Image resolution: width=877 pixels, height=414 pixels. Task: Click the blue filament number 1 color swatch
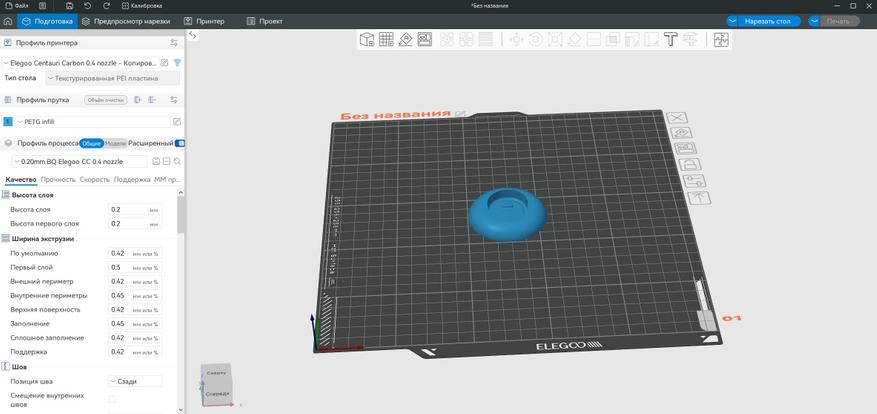pos(7,121)
